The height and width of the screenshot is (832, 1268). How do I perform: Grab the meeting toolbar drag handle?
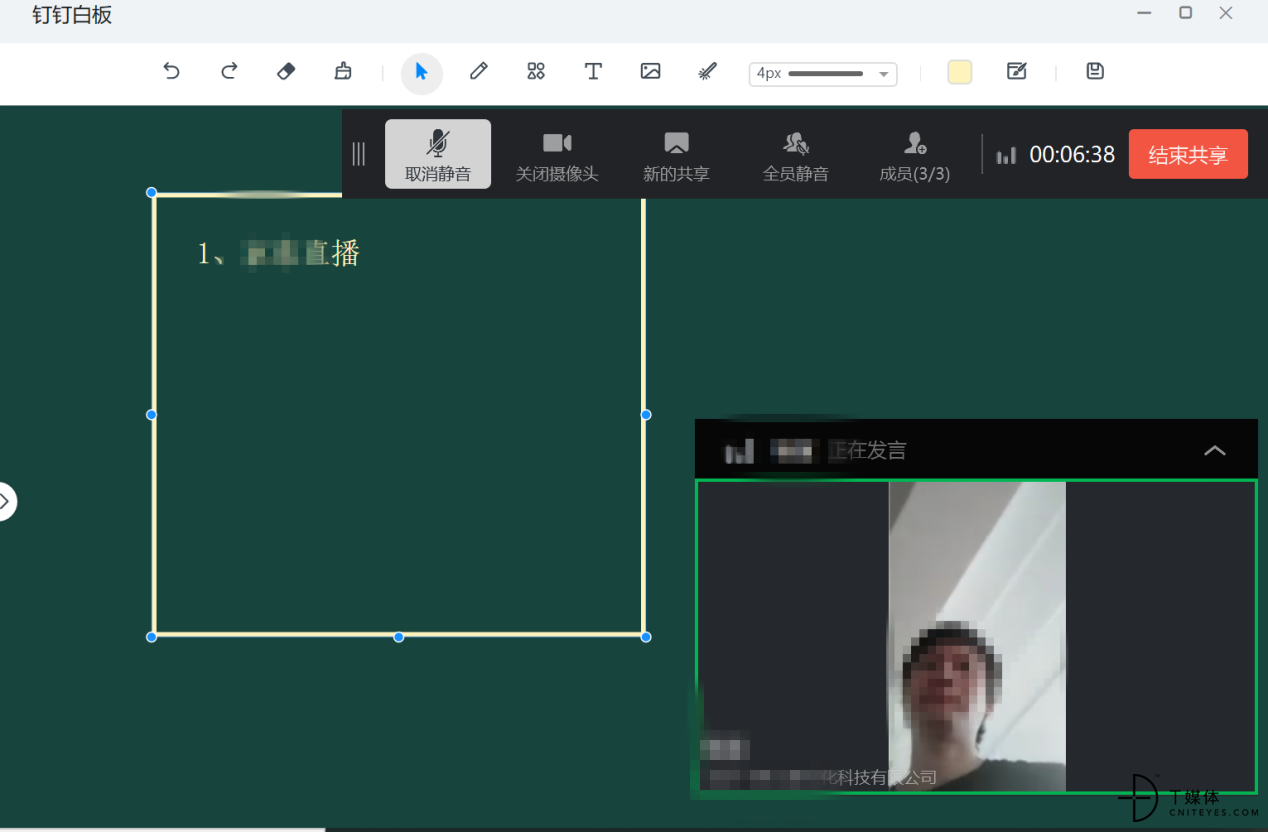click(x=359, y=154)
